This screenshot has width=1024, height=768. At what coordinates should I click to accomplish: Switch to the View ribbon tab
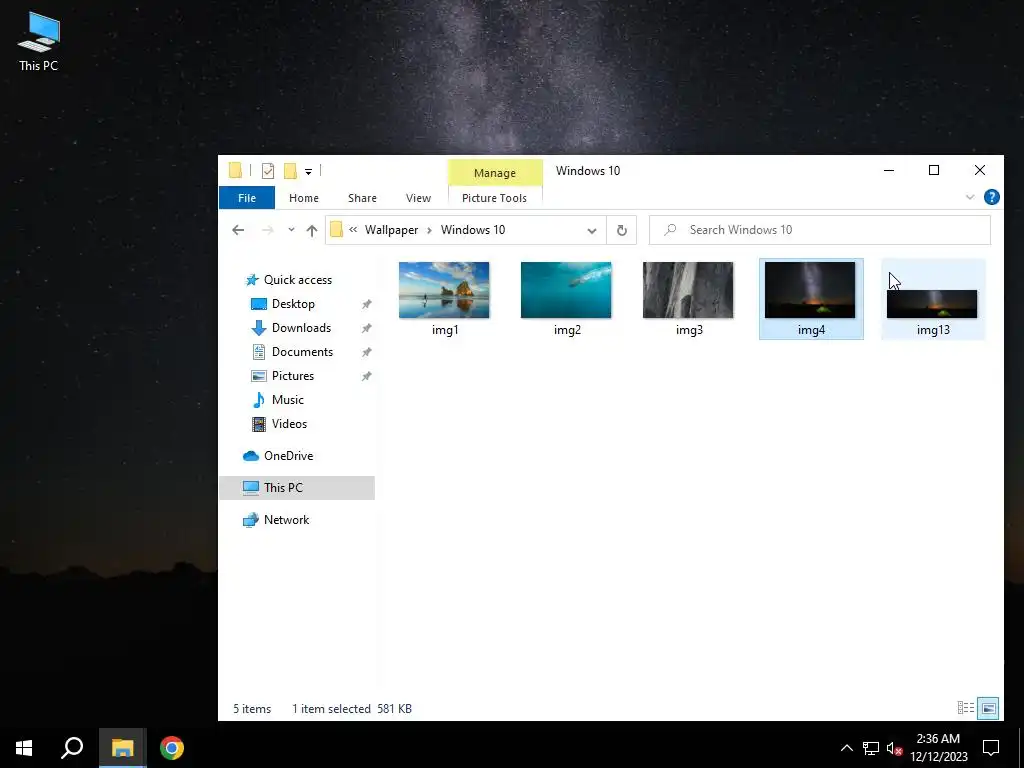(418, 198)
